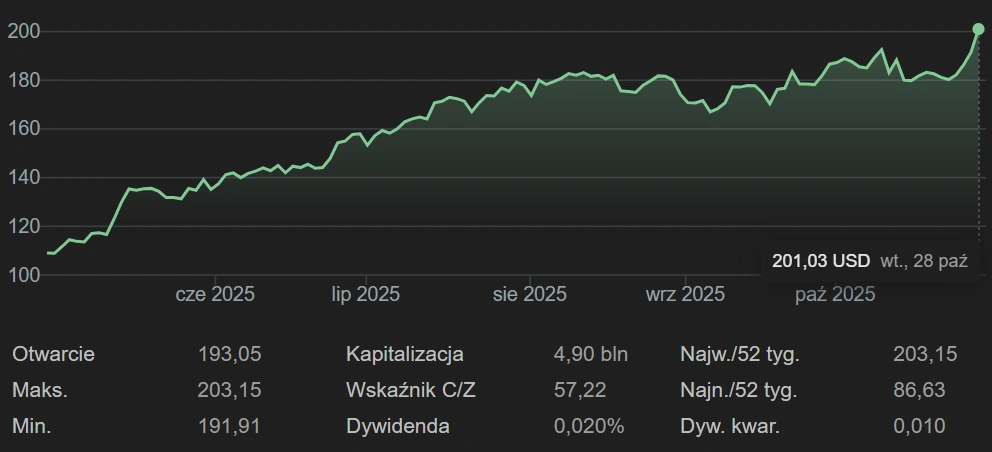Select the Maks. value 203,15
This screenshot has height=452, width=992.
click(229, 390)
